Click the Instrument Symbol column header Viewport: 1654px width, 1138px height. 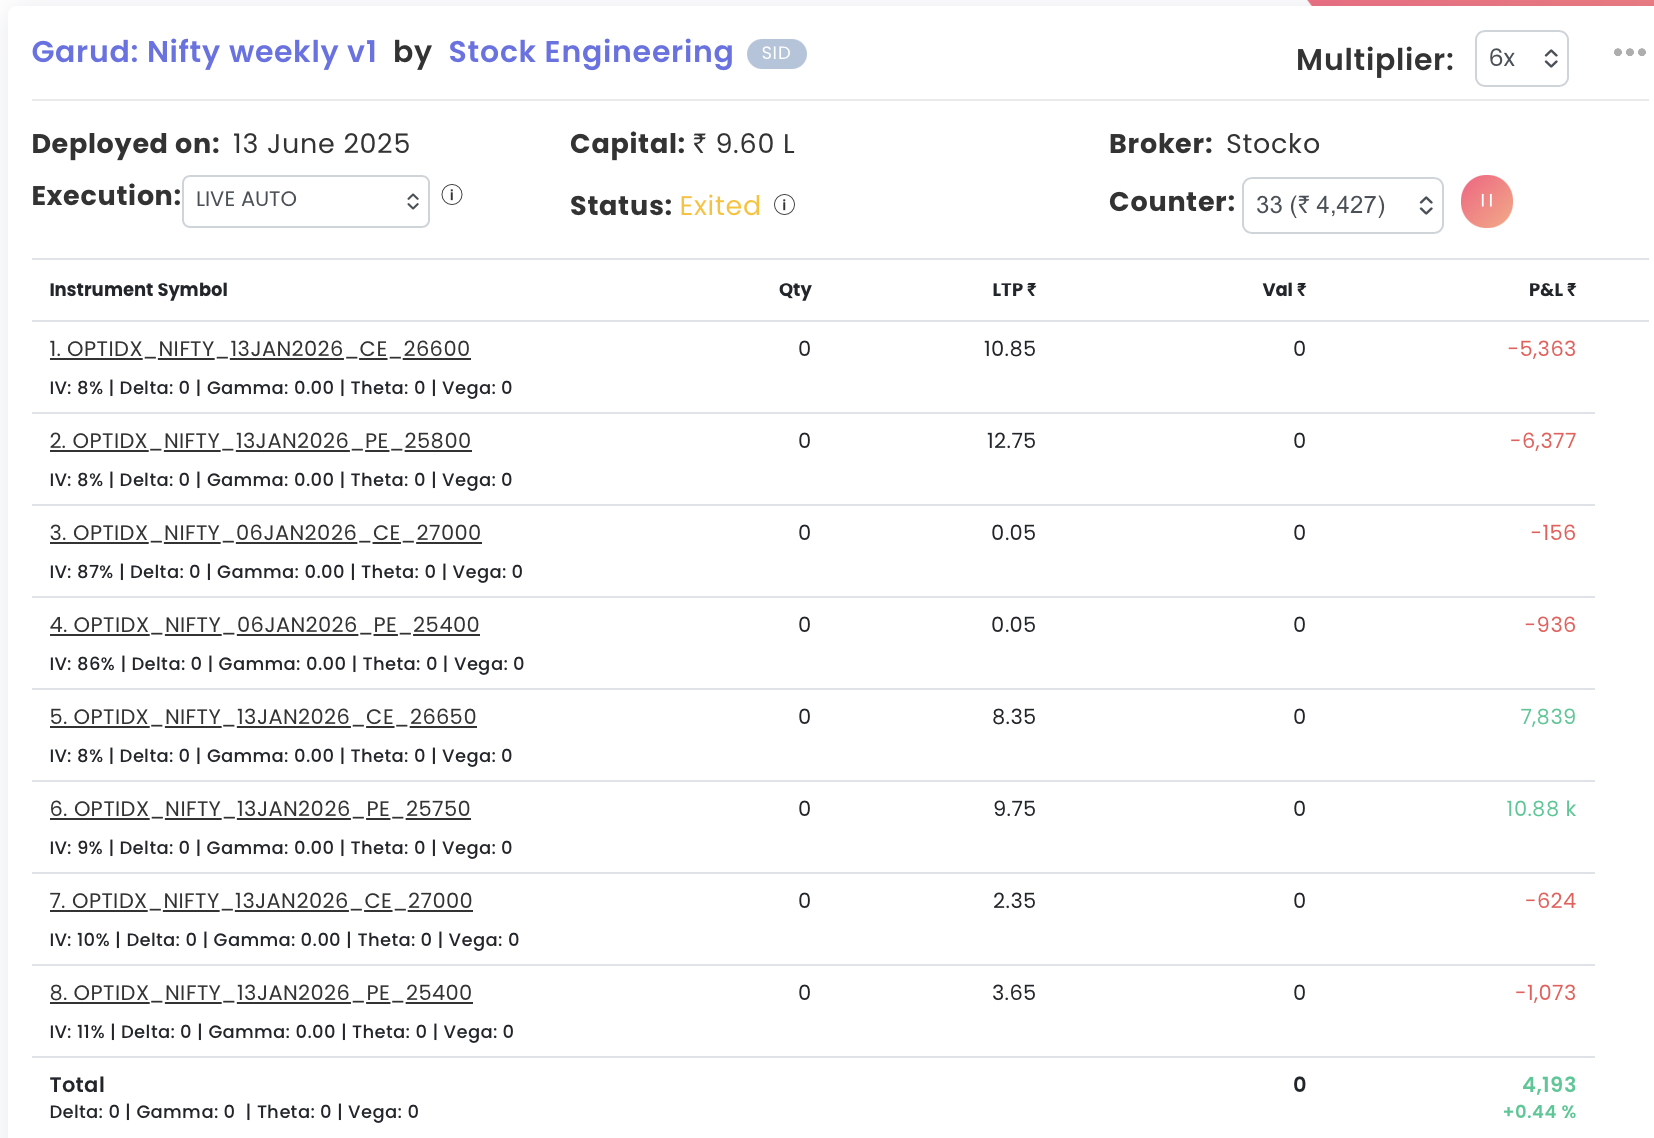139,290
